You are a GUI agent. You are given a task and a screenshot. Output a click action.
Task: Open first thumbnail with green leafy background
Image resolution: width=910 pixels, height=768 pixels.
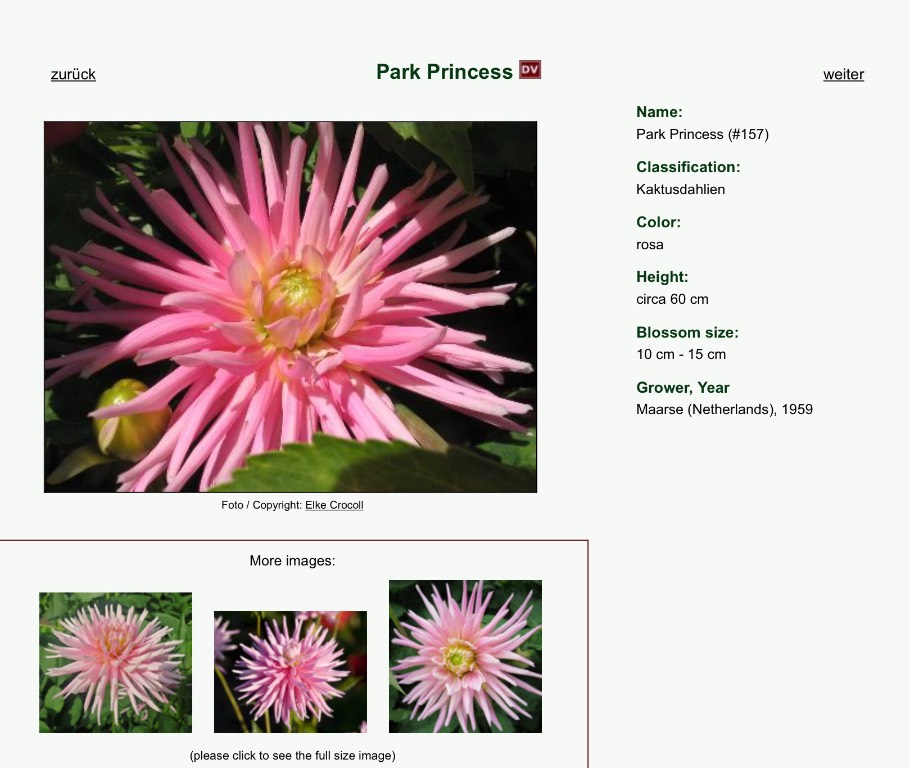[115, 662]
